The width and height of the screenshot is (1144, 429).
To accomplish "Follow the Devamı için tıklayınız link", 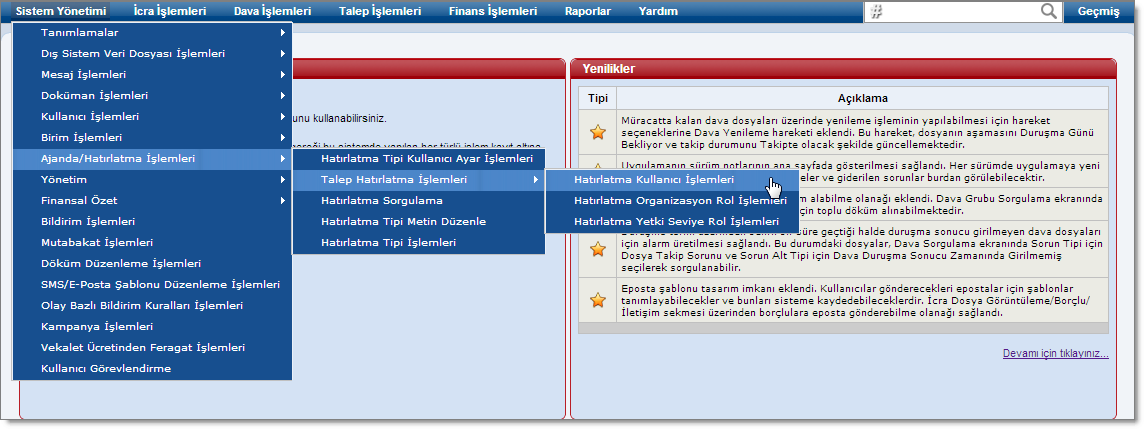I will coord(1056,354).
